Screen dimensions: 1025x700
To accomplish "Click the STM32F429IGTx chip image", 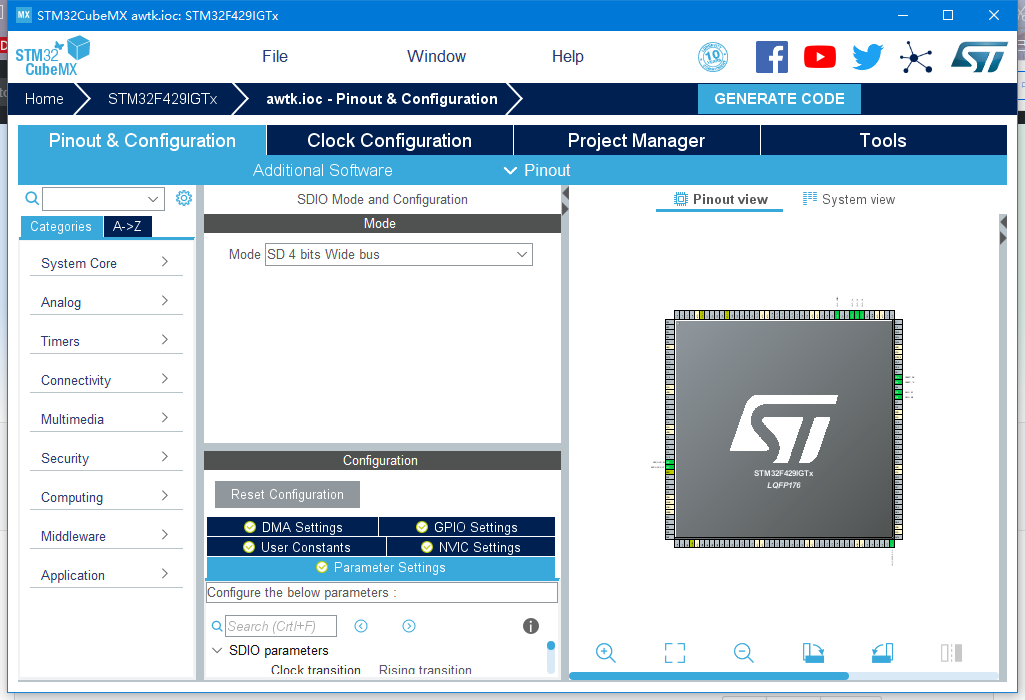I will point(784,429).
